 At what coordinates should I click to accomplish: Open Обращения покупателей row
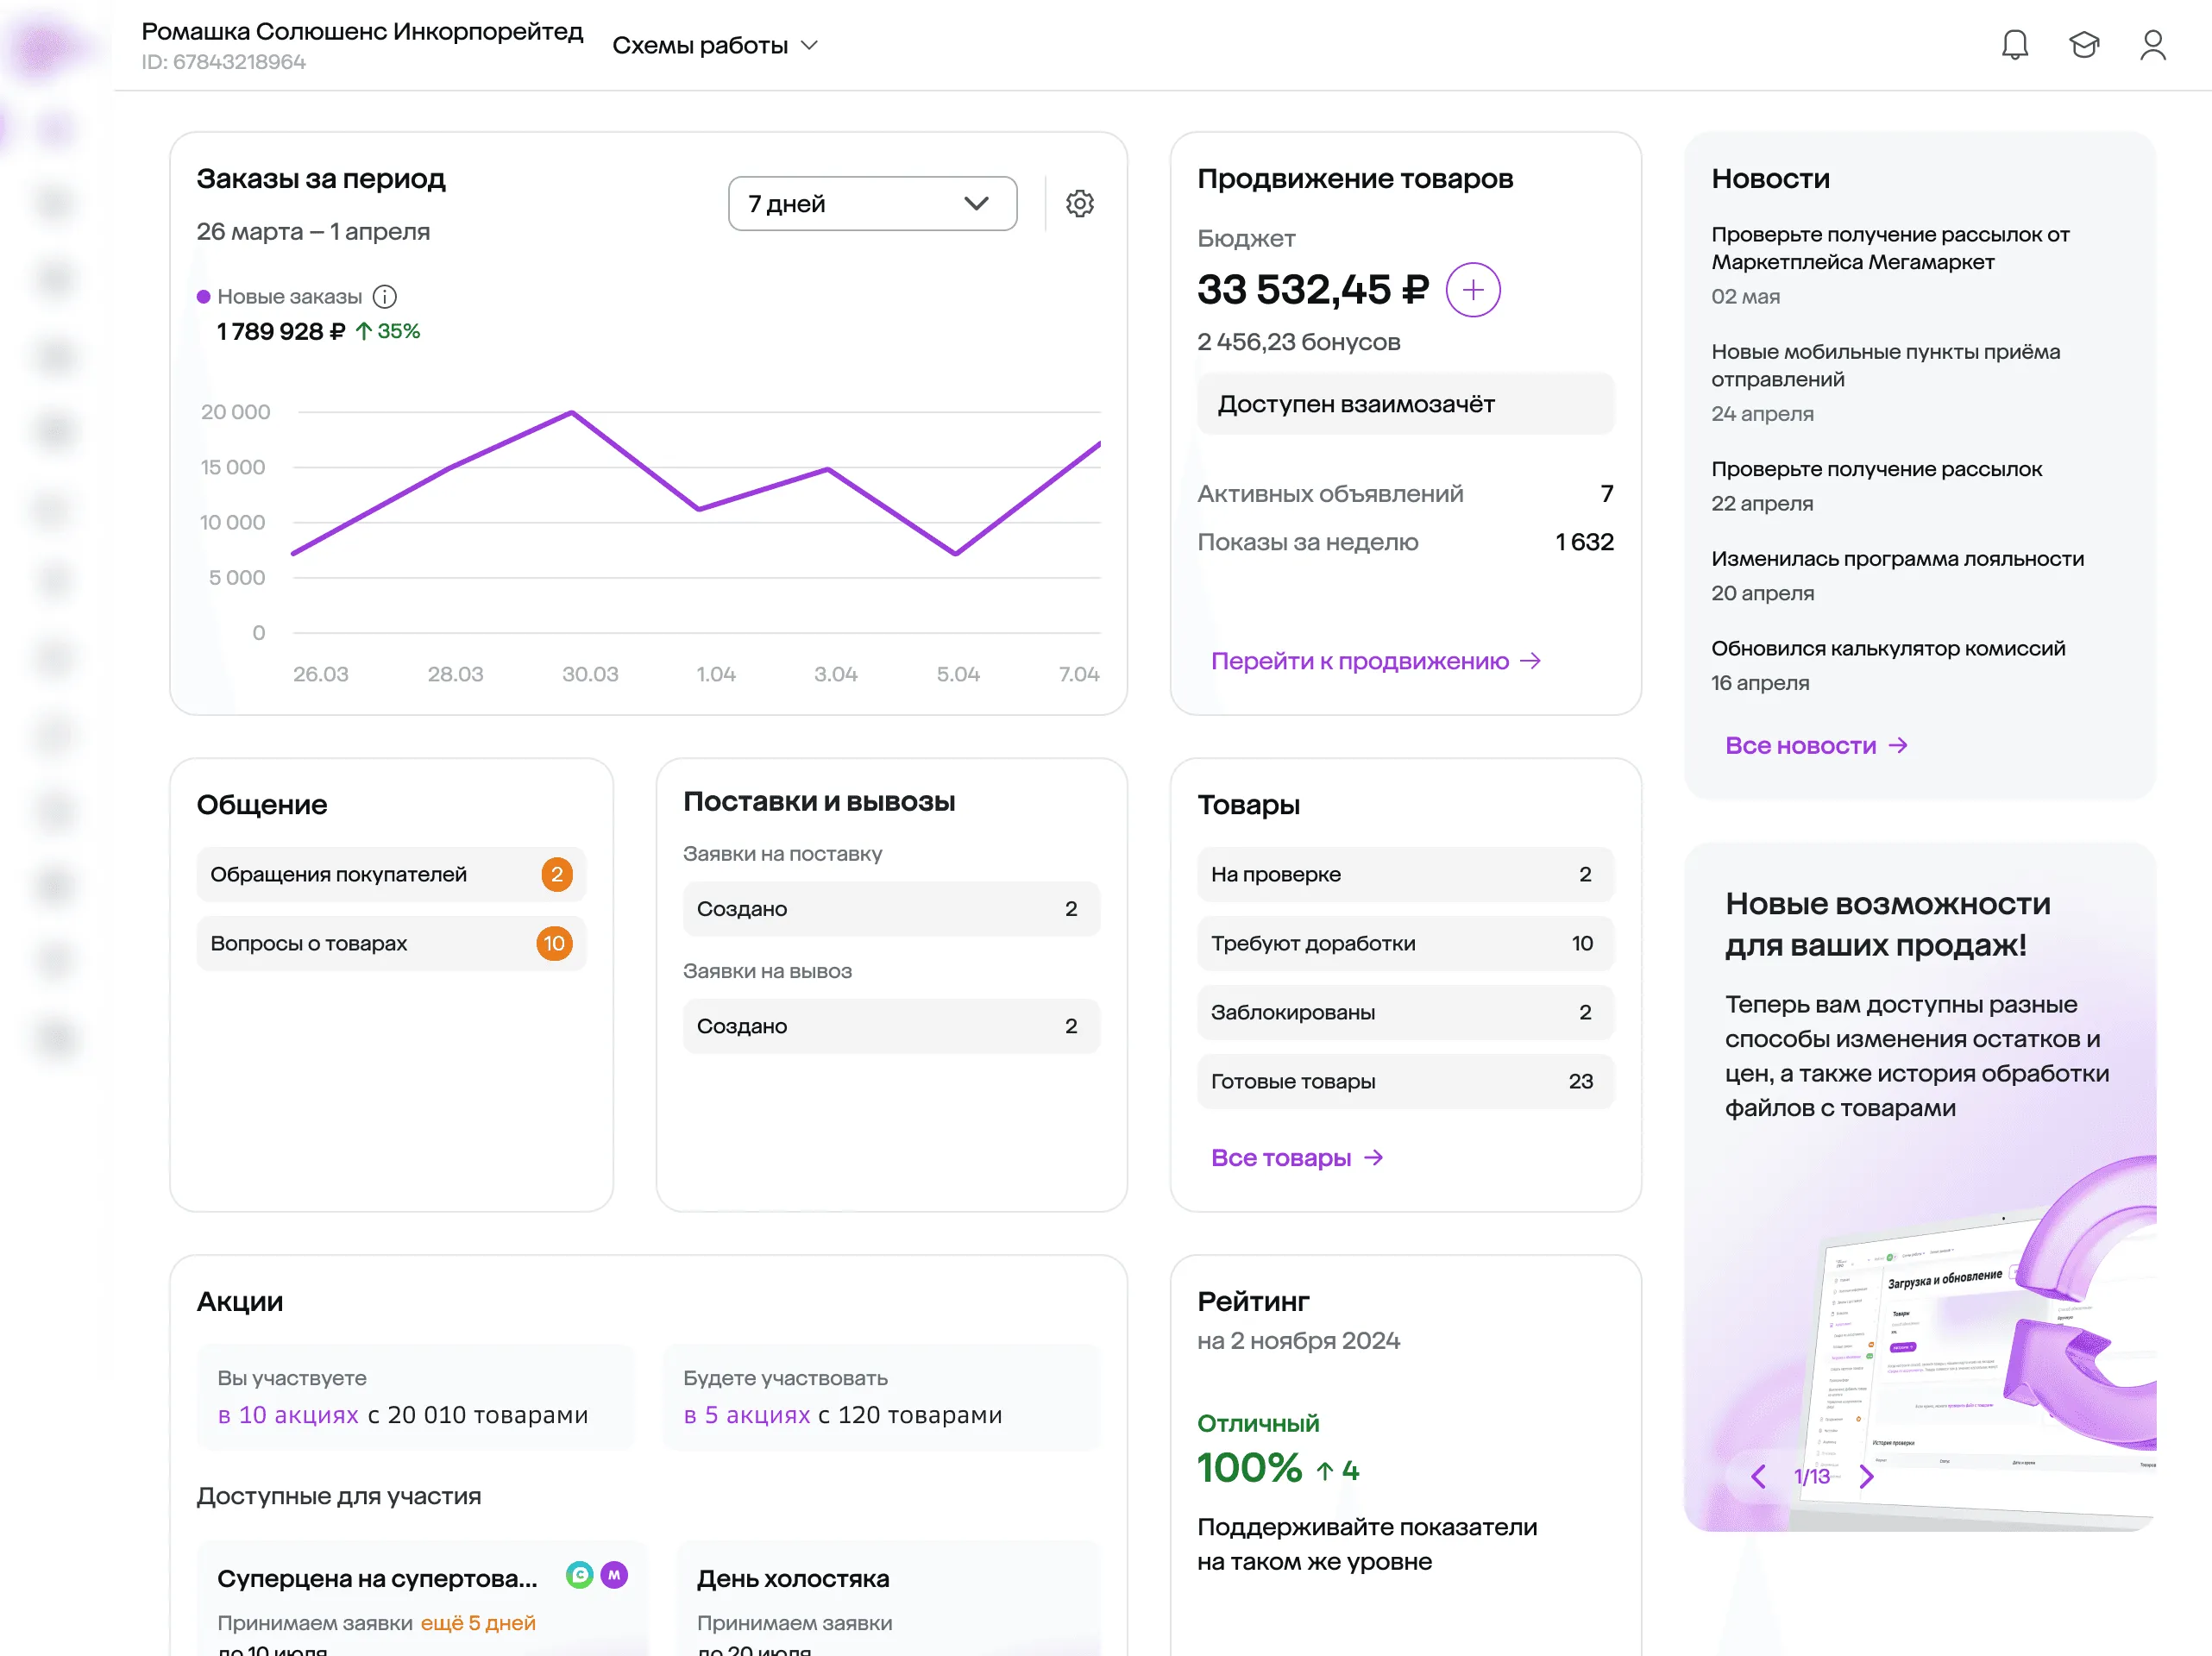point(391,875)
